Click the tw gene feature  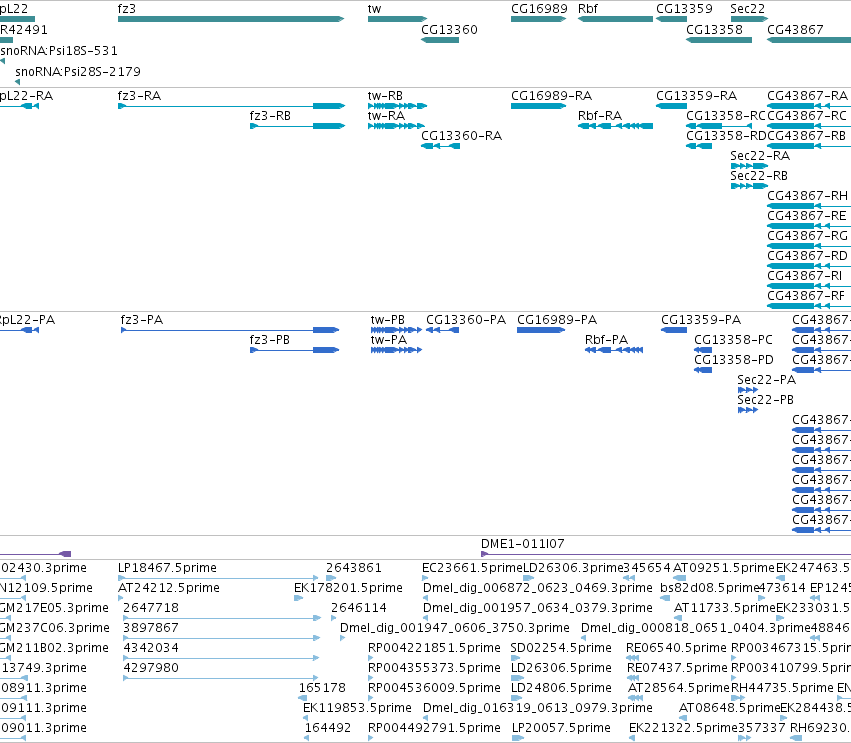tap(397, 19)
